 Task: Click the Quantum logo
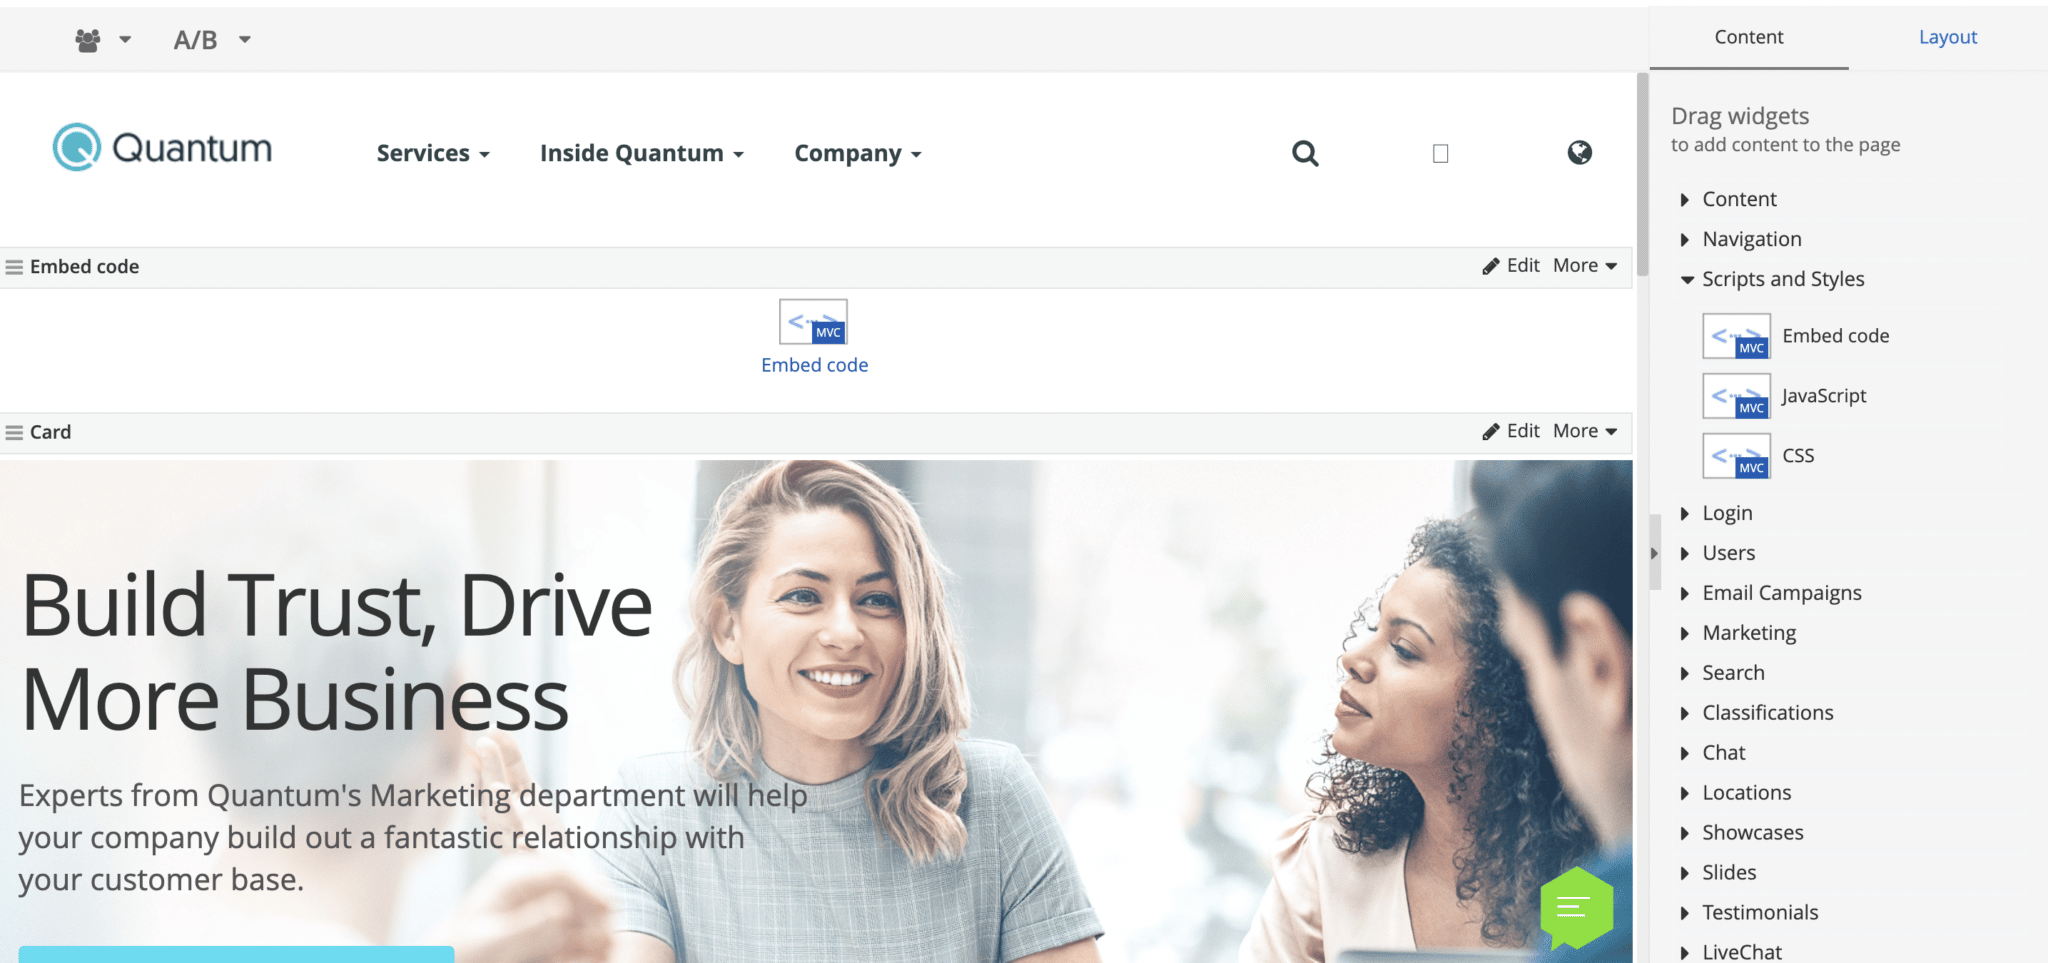[x=162, y=148]
